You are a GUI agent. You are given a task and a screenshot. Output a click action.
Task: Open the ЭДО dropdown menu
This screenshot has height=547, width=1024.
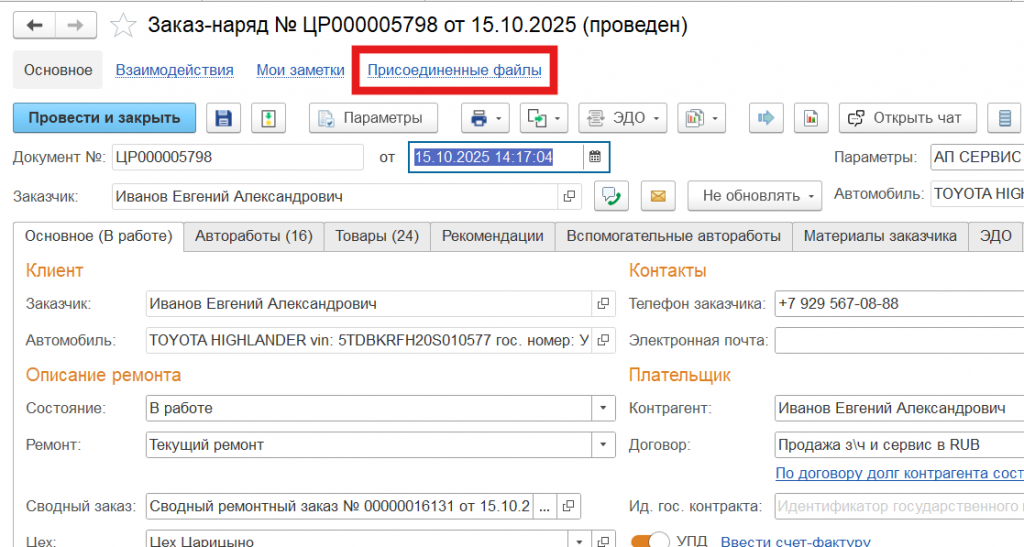[x=622, y=118]
